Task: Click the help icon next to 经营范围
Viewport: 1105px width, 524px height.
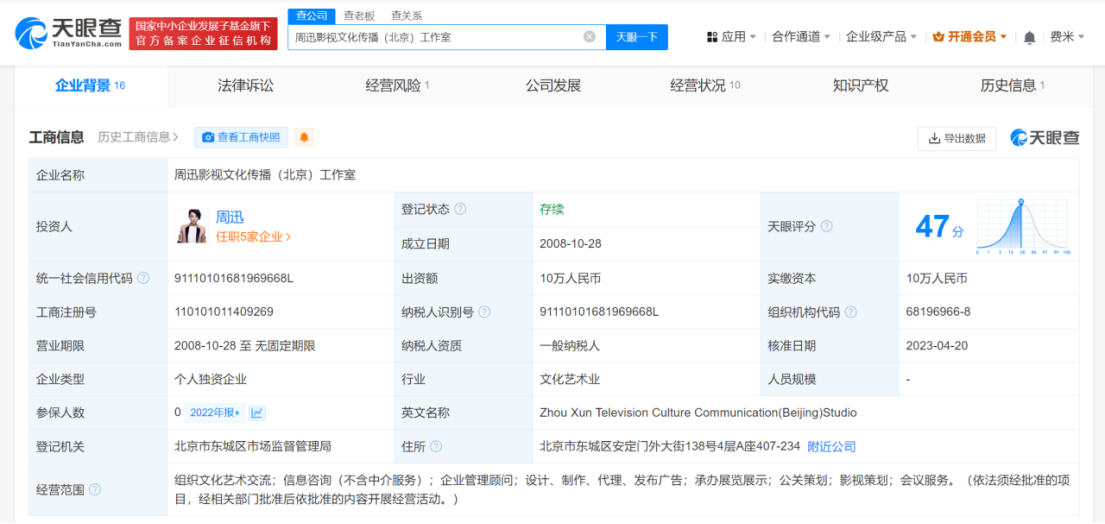Action: (95, 489)
